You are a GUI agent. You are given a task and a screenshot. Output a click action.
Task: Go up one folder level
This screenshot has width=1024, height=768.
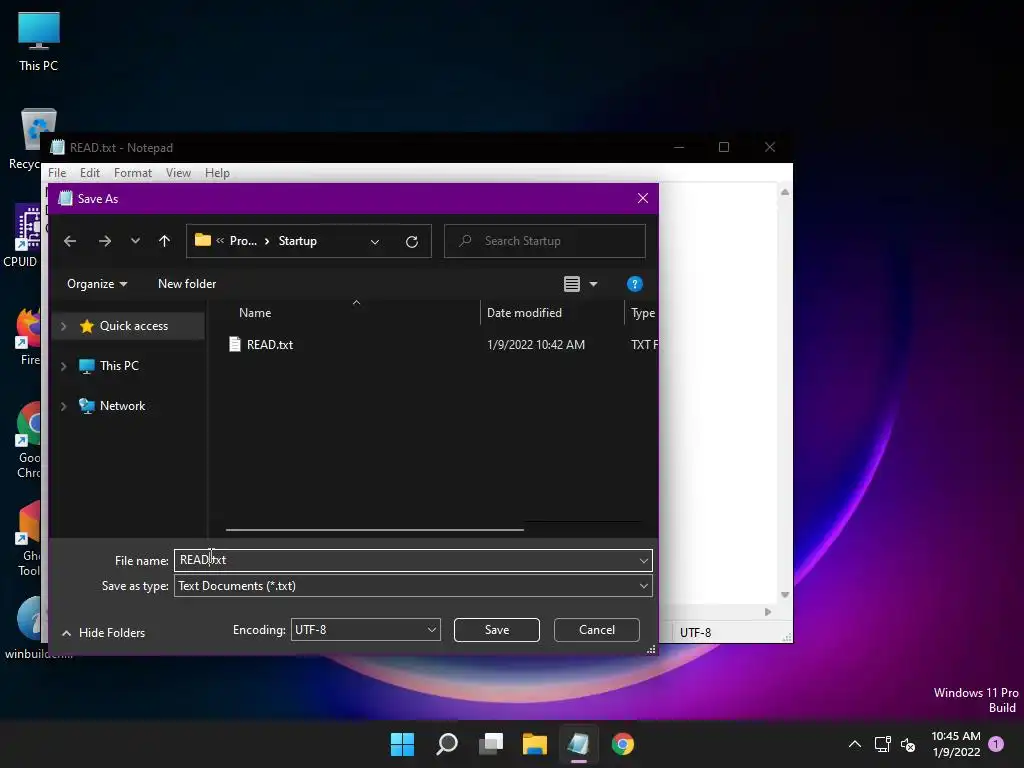[x=165, y=241]
